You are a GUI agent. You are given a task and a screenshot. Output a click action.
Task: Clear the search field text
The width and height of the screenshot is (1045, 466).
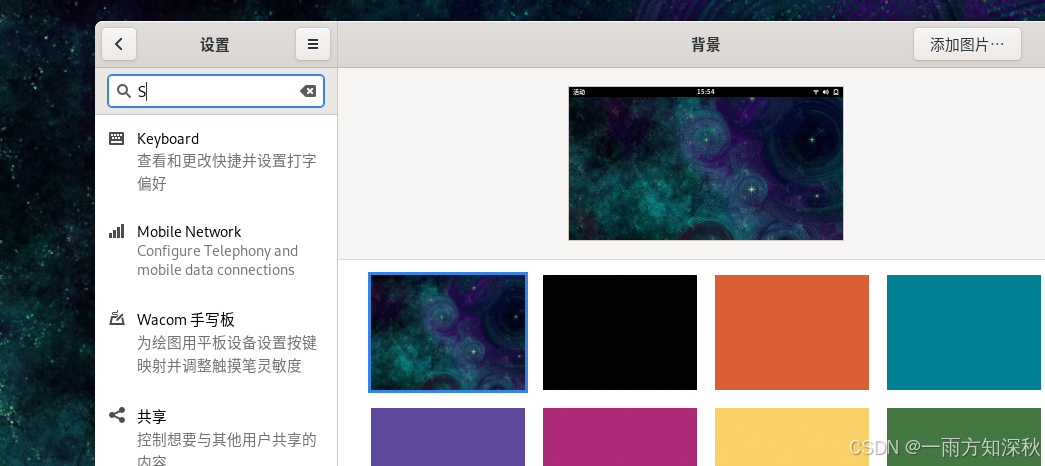click(x=308, y=91)
